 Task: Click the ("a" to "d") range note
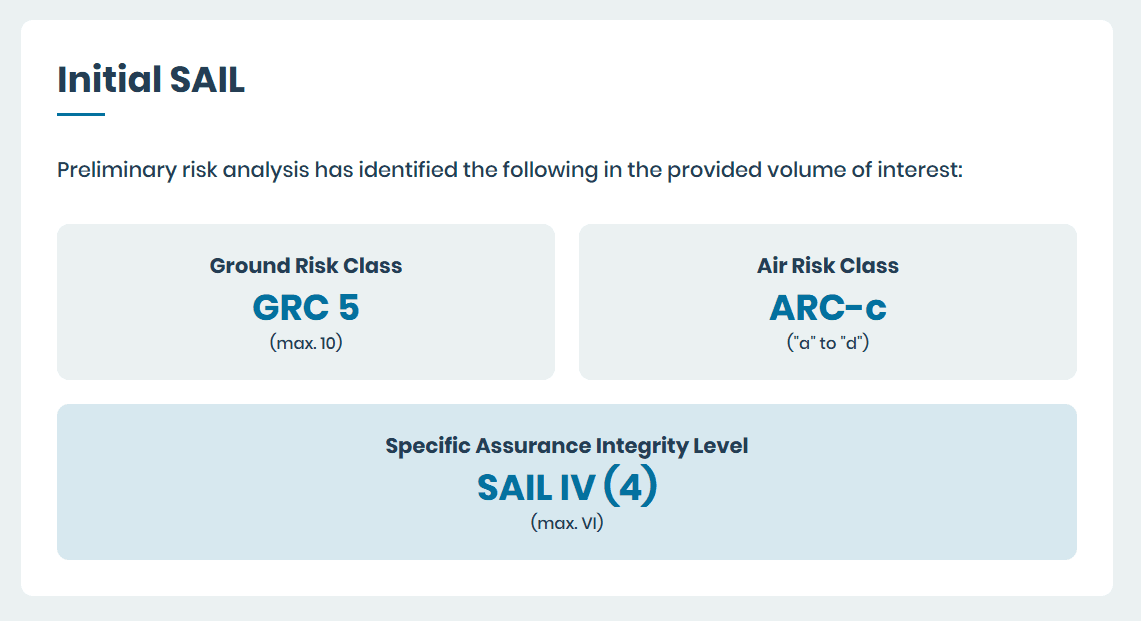point(827,343)
